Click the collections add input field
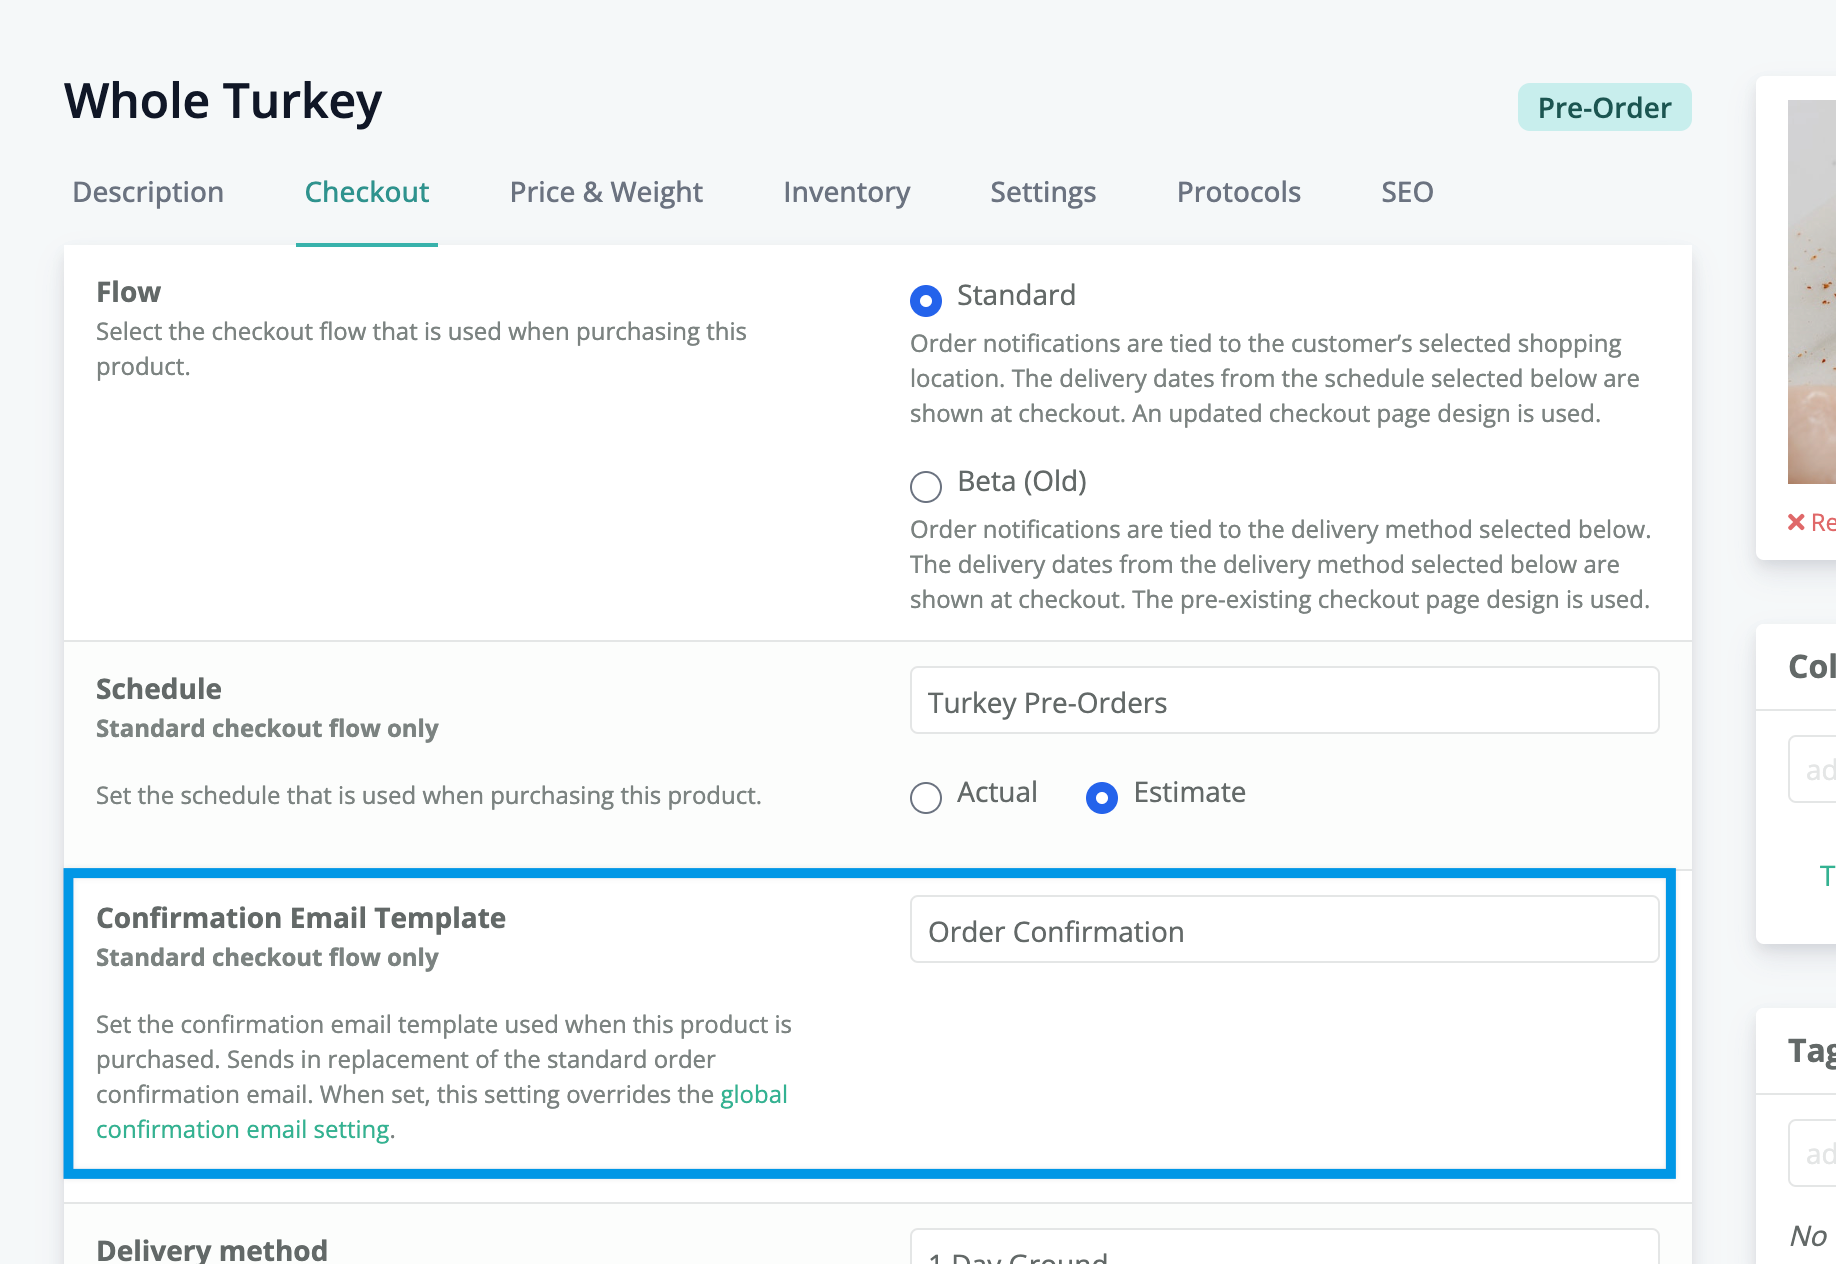Screen dimensions: 1836x1264 [1812, 769]
